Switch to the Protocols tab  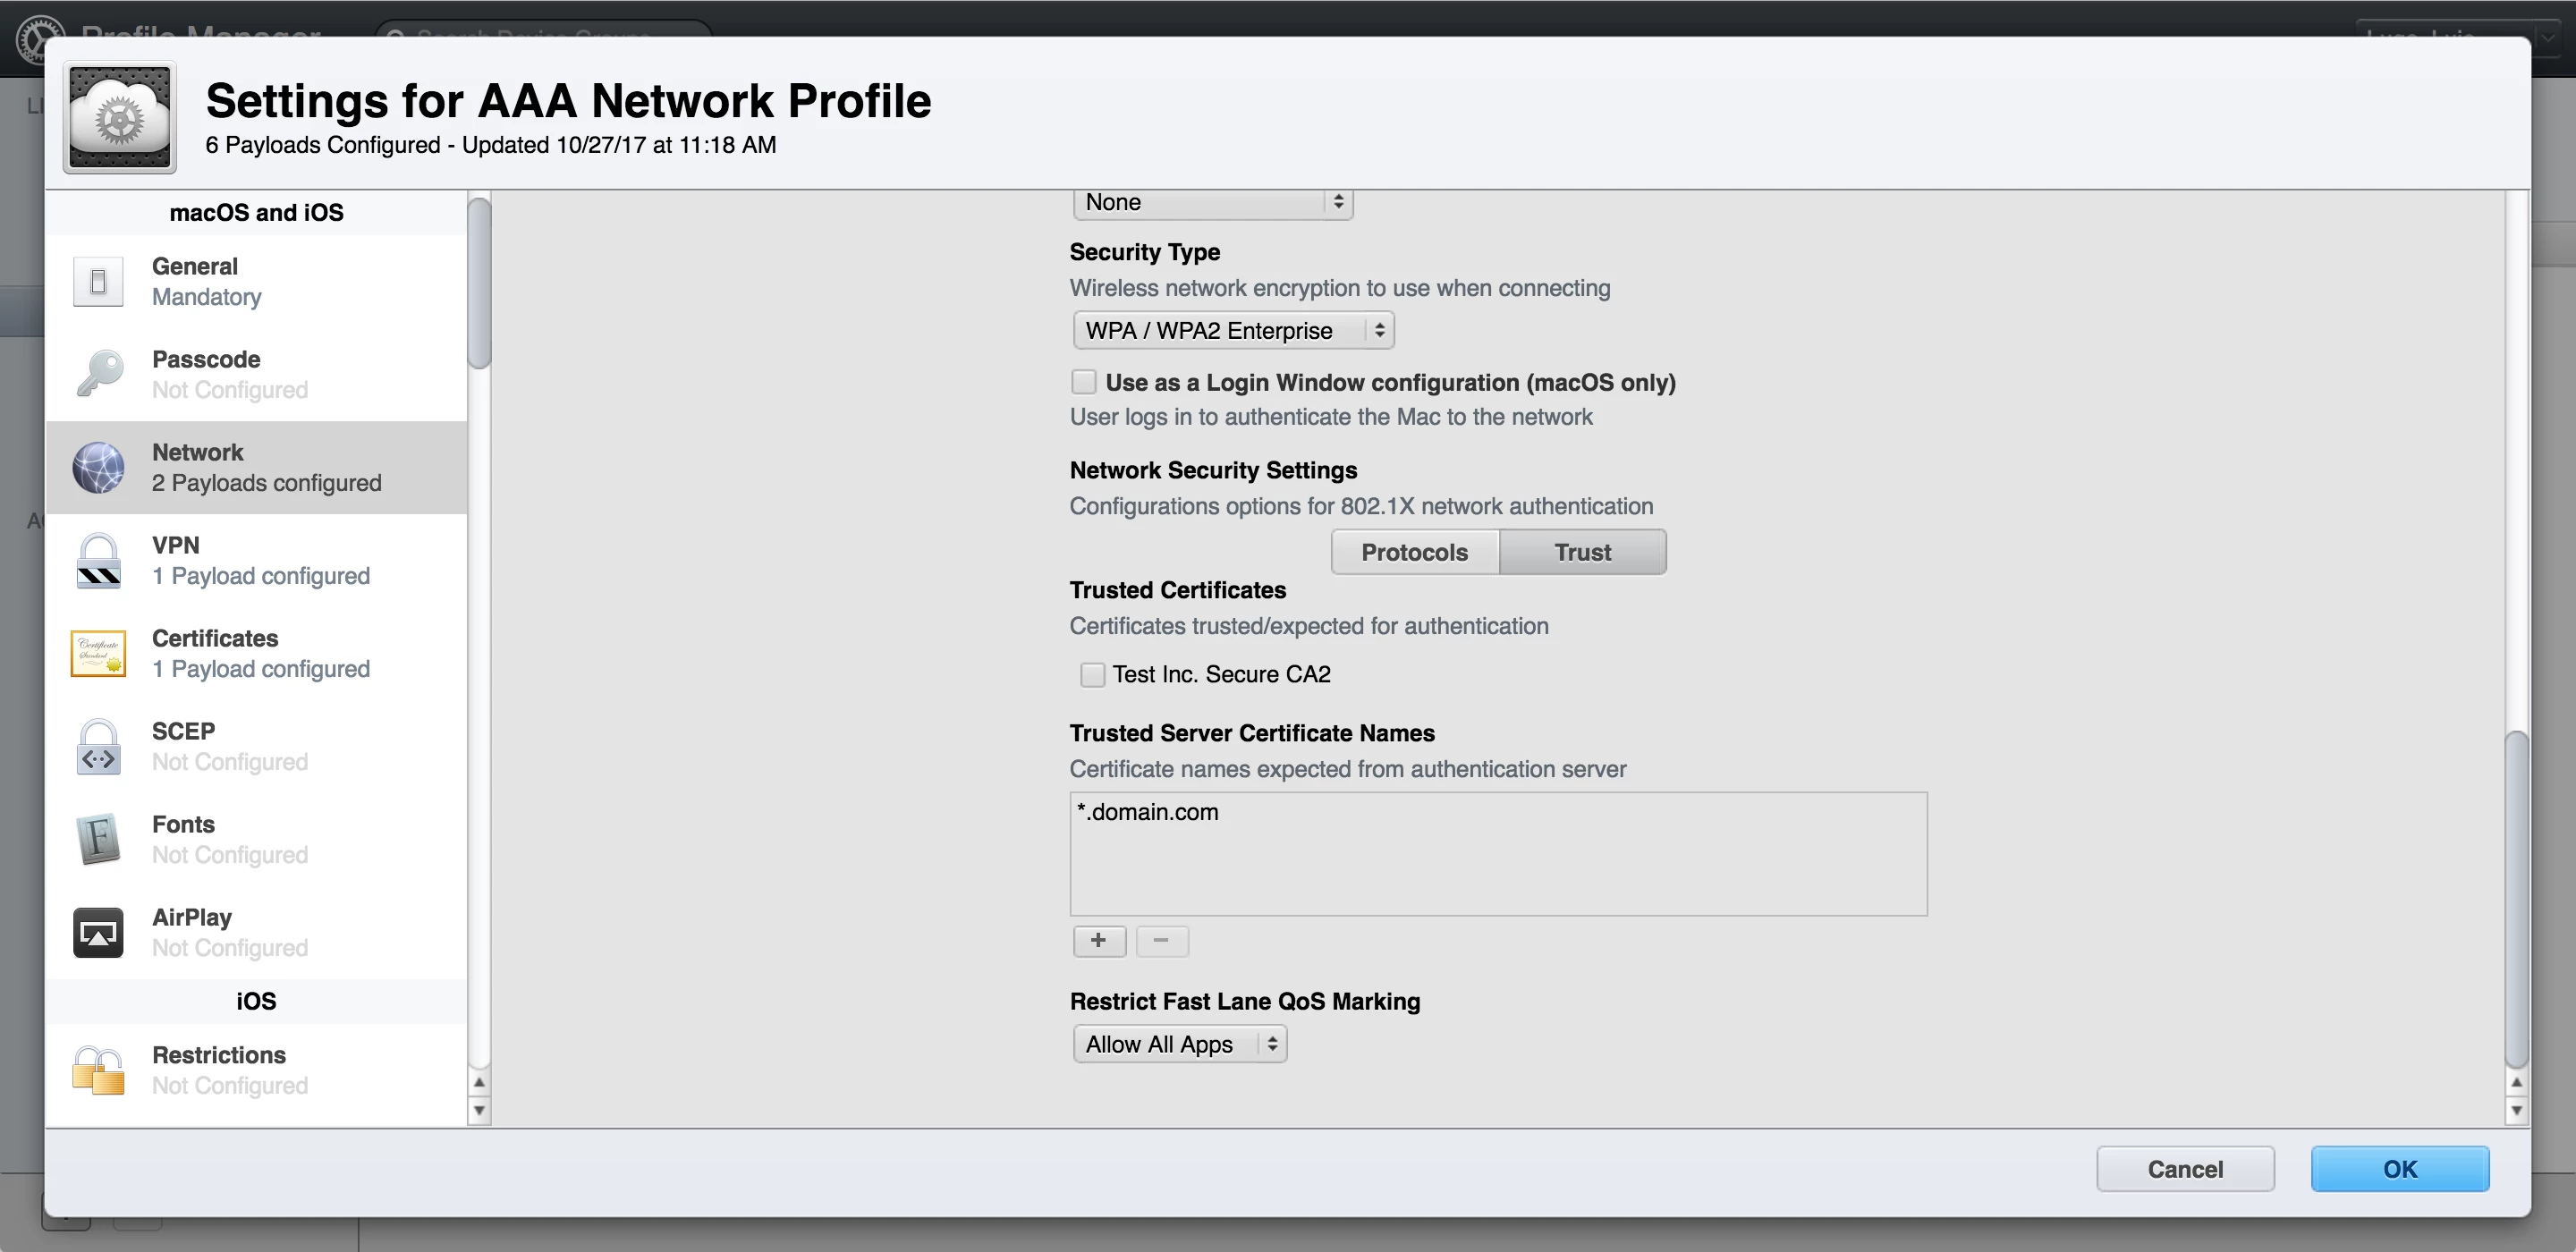pyautogui.click(x=1414, y=552)
